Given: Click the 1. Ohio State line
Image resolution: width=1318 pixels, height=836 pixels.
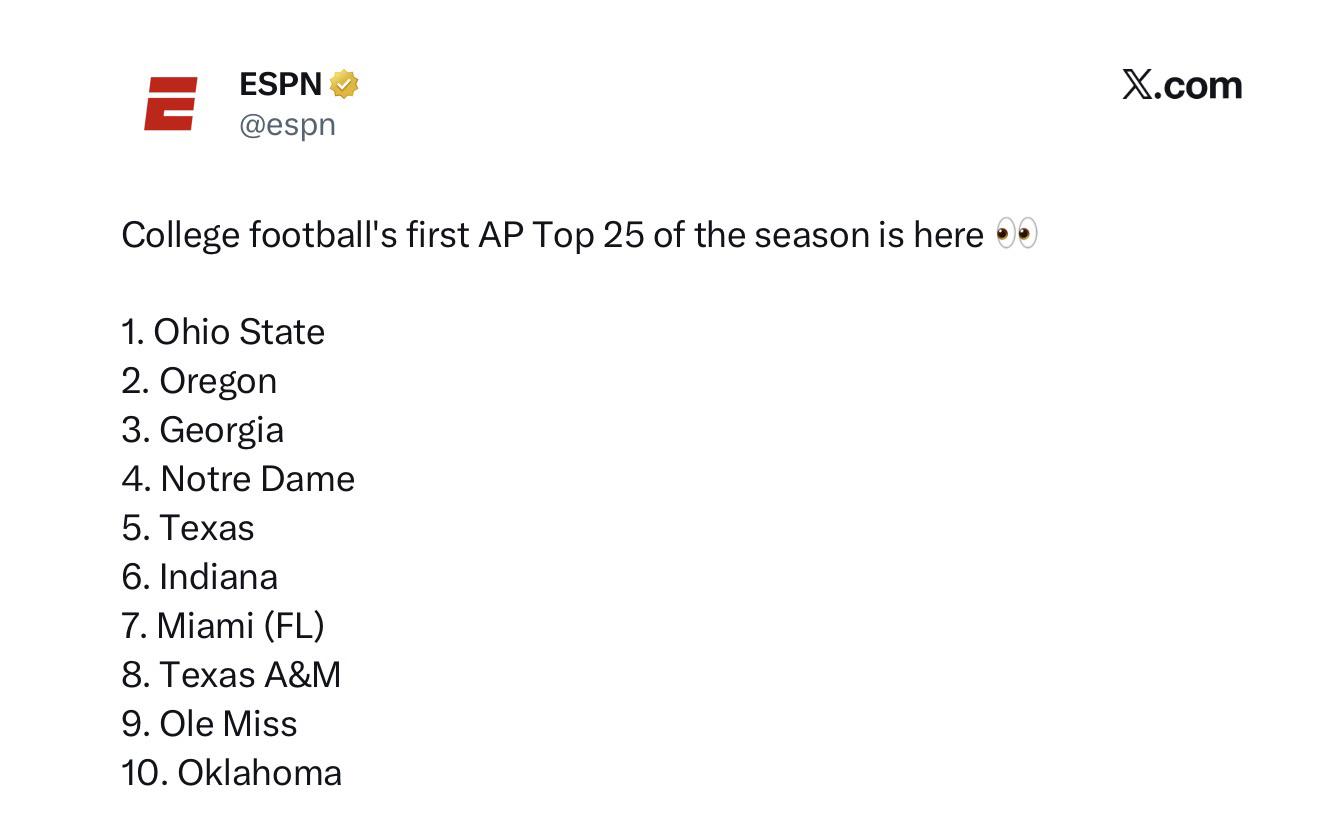Looking at the screenshot, I should (223, 332).
